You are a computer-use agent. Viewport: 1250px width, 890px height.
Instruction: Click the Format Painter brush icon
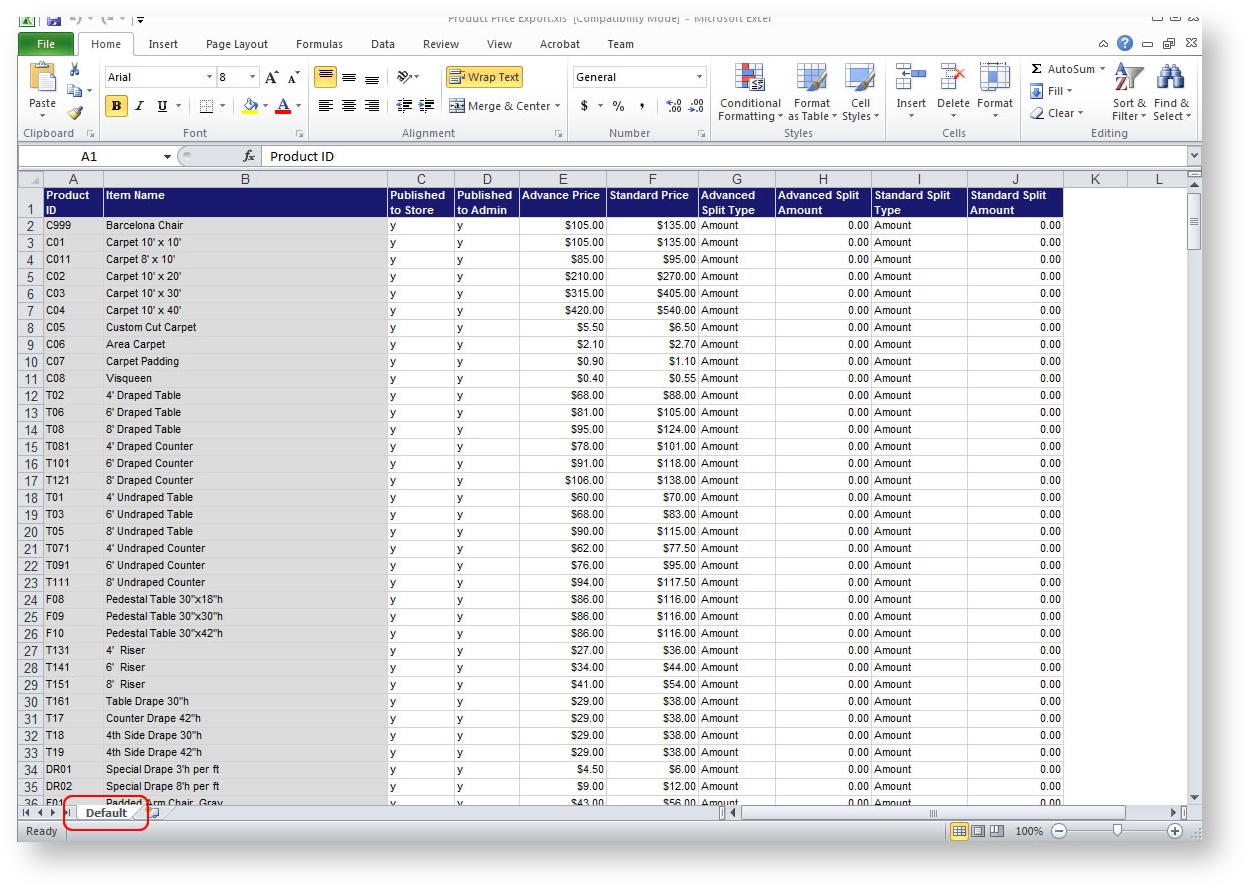coord(75,113)
